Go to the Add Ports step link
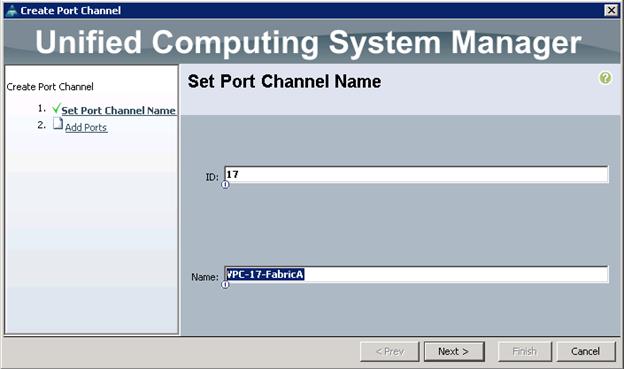The image size is (624, 369). click(86, 127)
